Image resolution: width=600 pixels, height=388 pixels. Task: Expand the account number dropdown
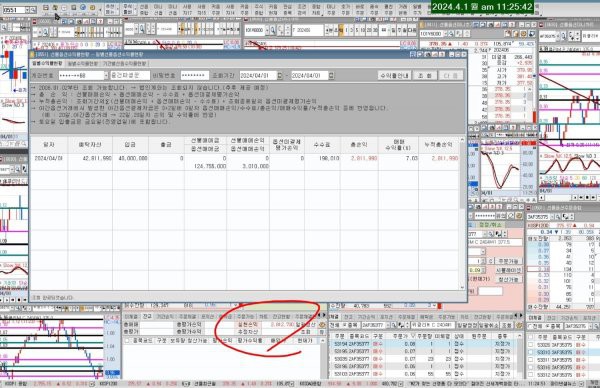point(106,76)
